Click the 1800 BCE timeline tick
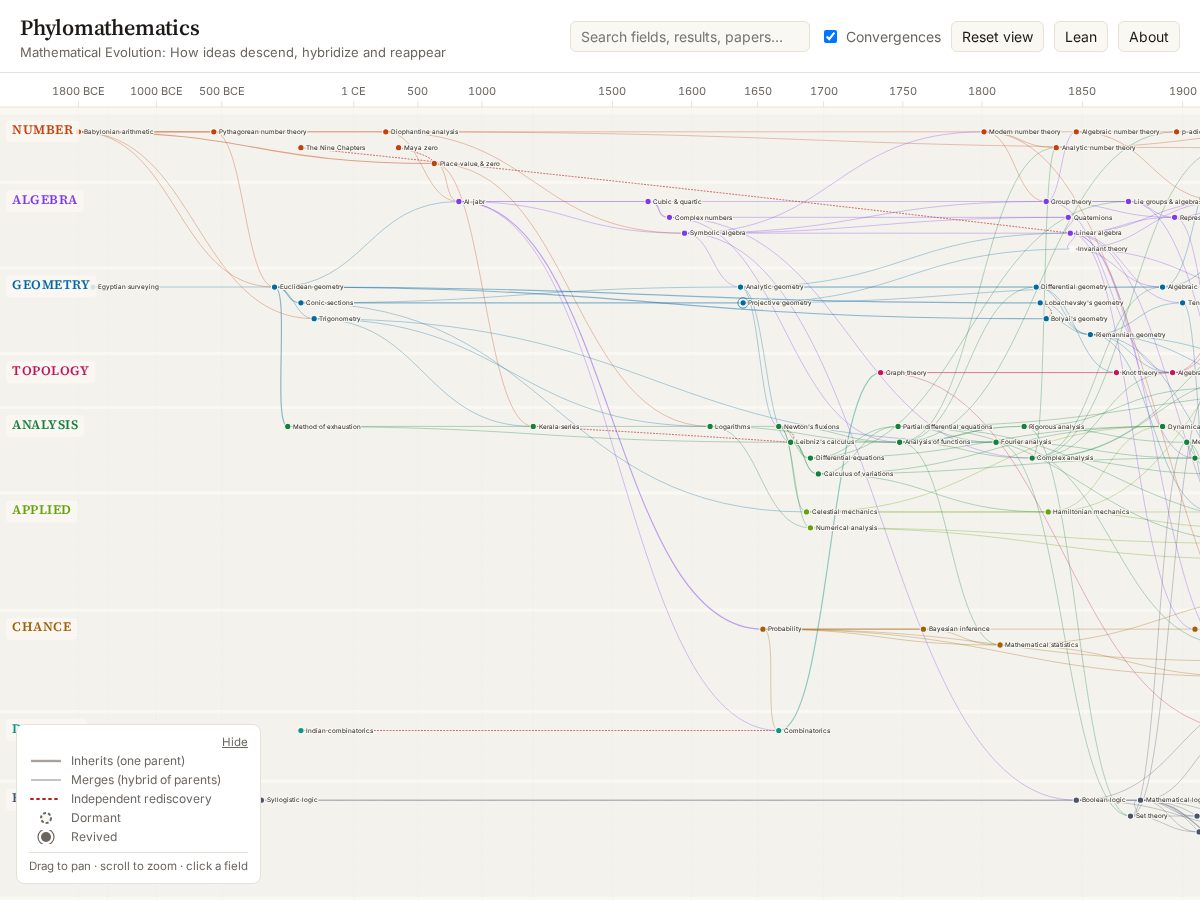 [78, 91]
